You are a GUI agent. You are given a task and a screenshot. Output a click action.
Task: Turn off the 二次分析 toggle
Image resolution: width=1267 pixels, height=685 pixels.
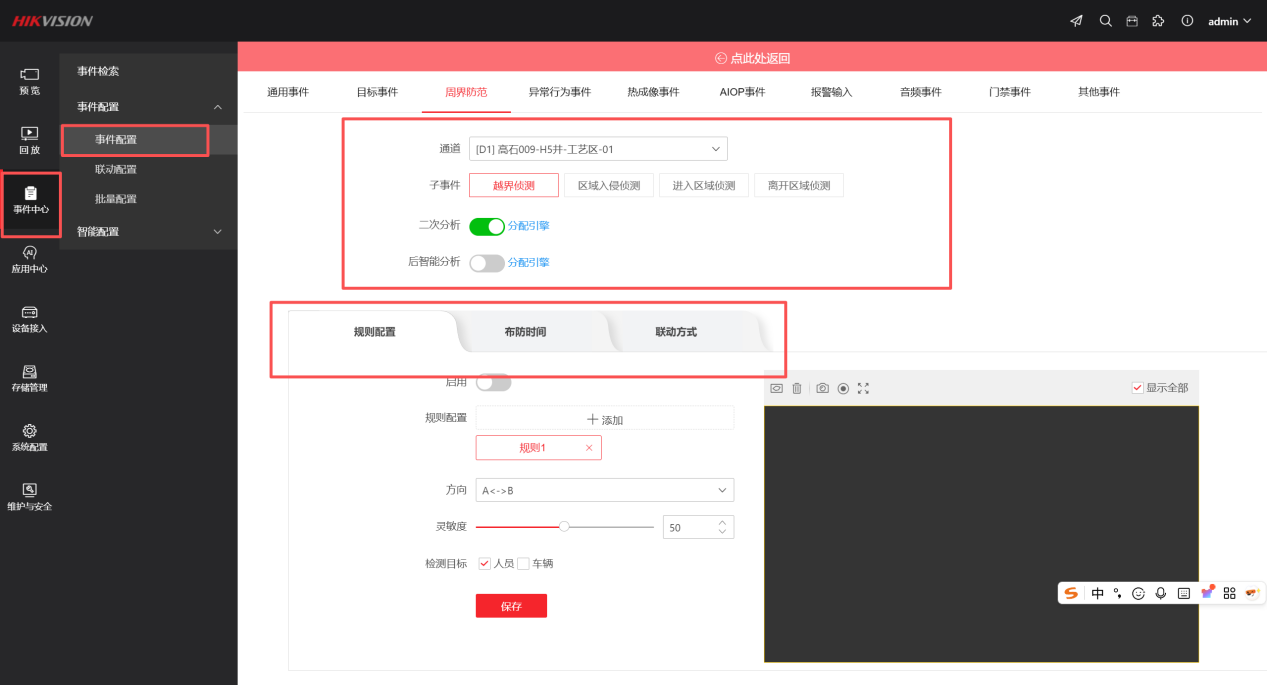487,226
